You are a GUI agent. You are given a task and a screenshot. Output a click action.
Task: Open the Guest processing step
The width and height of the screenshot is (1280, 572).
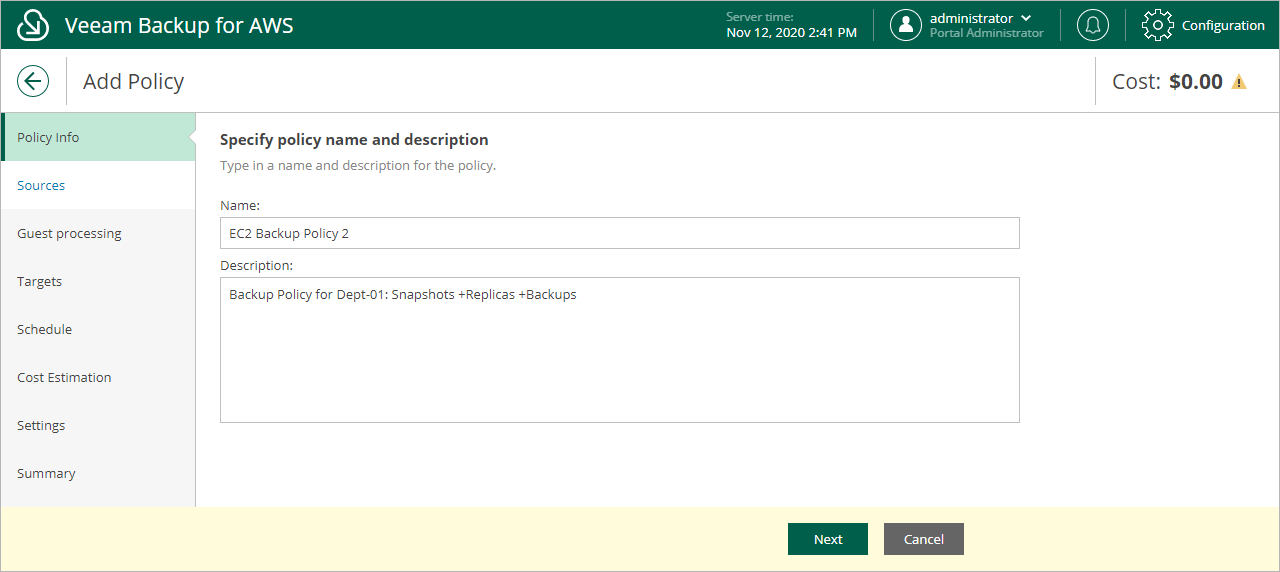pos(98,233)
